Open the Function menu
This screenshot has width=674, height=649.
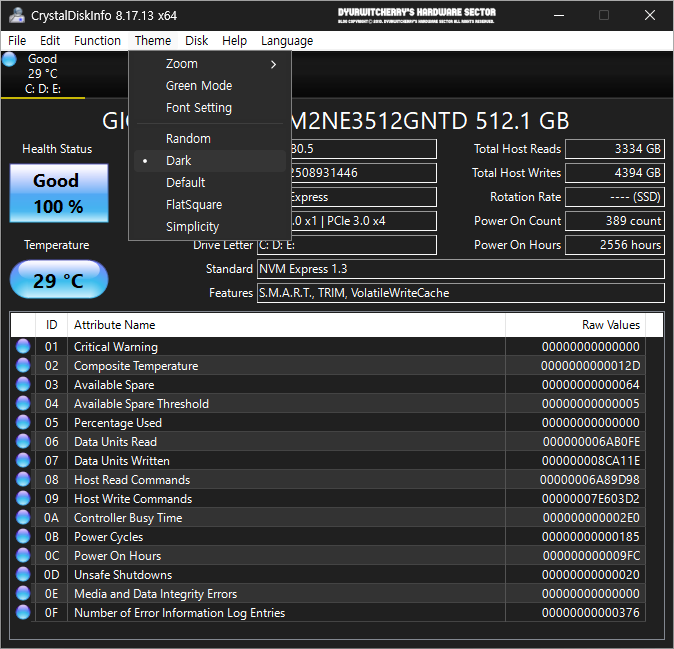pyautogui.click(x=97, y=41)
